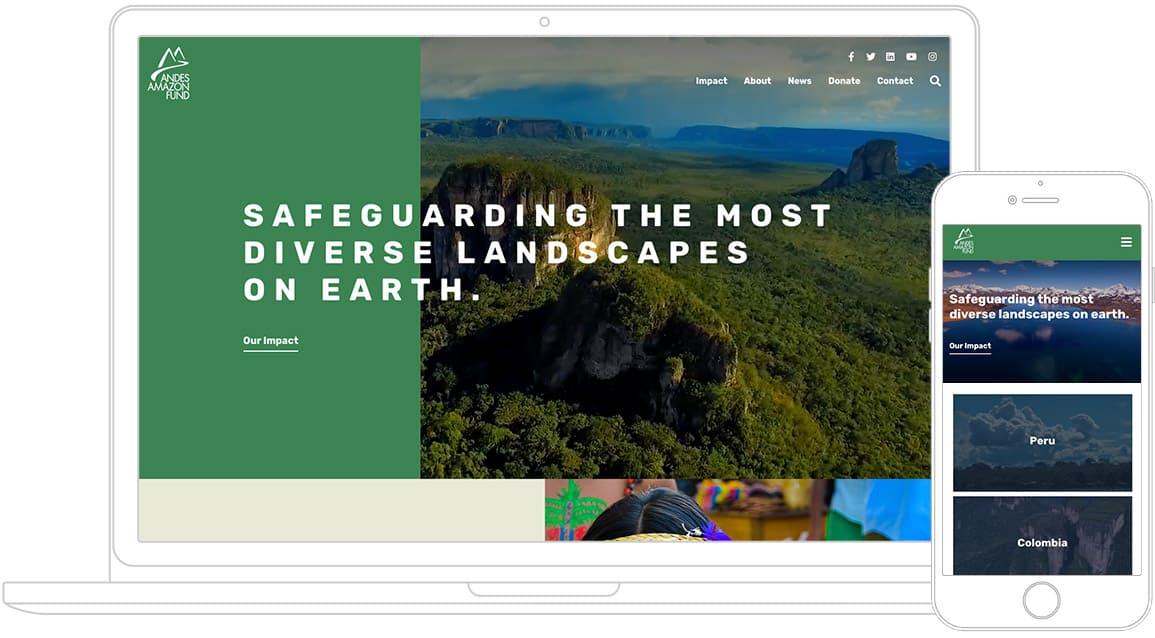Viewport: 1155px width, 638px height.
Task: Open the Impact menu item
Action: coord(712,81)
